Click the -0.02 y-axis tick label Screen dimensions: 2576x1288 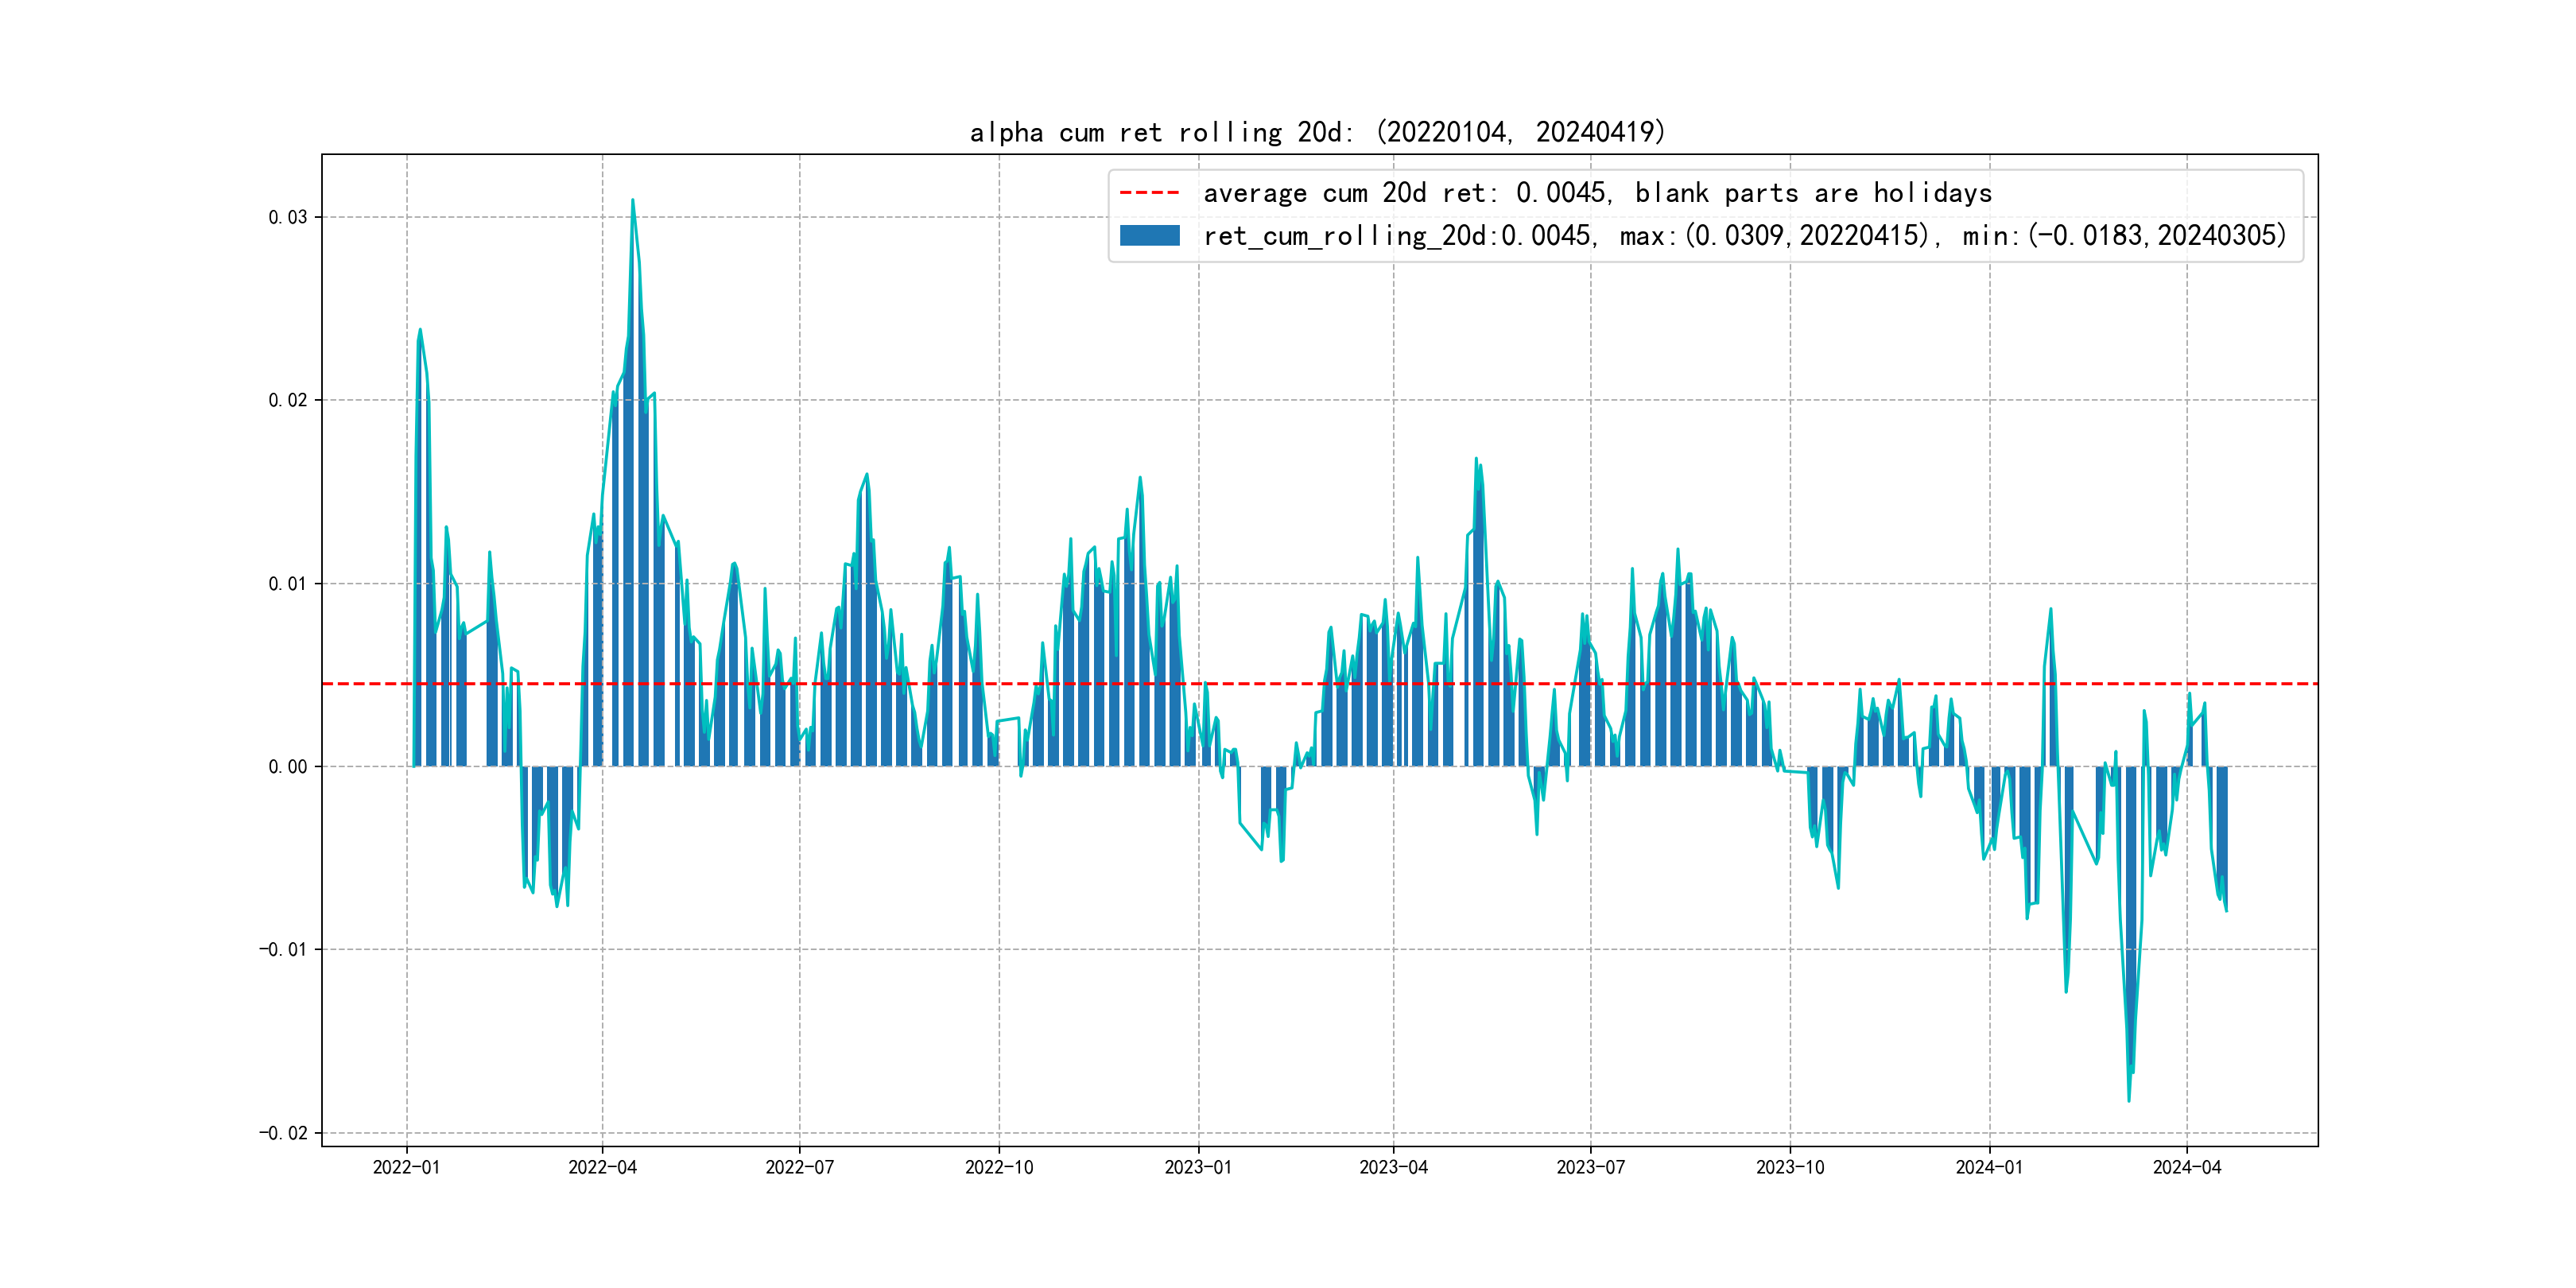pyautogui.click(x=283, y=1133)
